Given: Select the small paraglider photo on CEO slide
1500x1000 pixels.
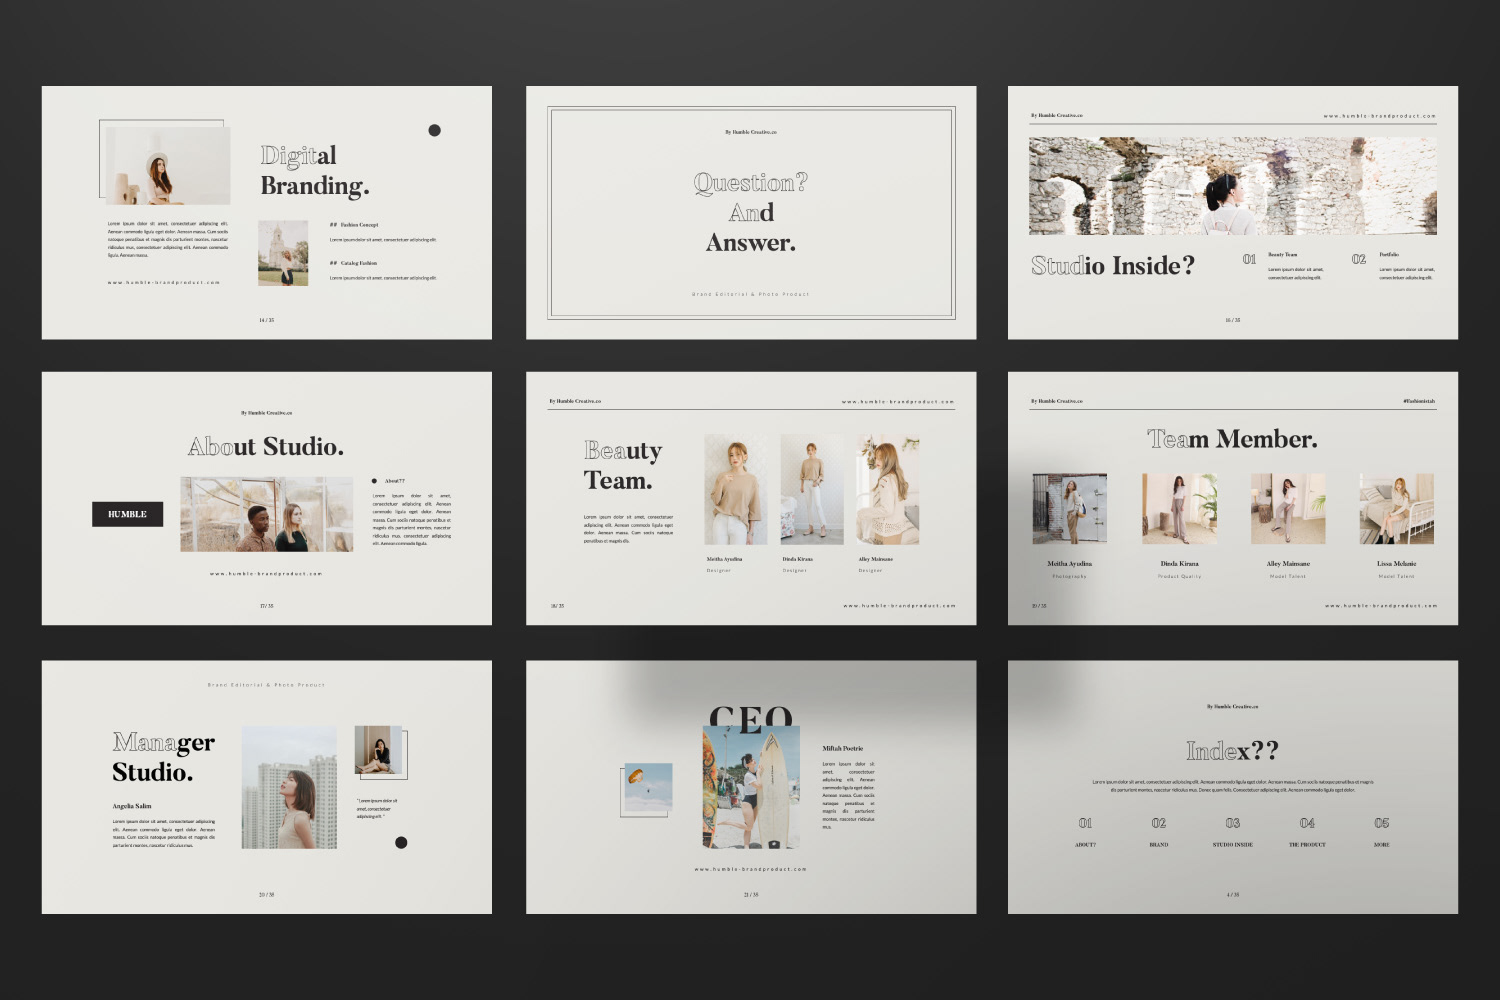Looking at the screenshot, I should [x=648, y=789].
